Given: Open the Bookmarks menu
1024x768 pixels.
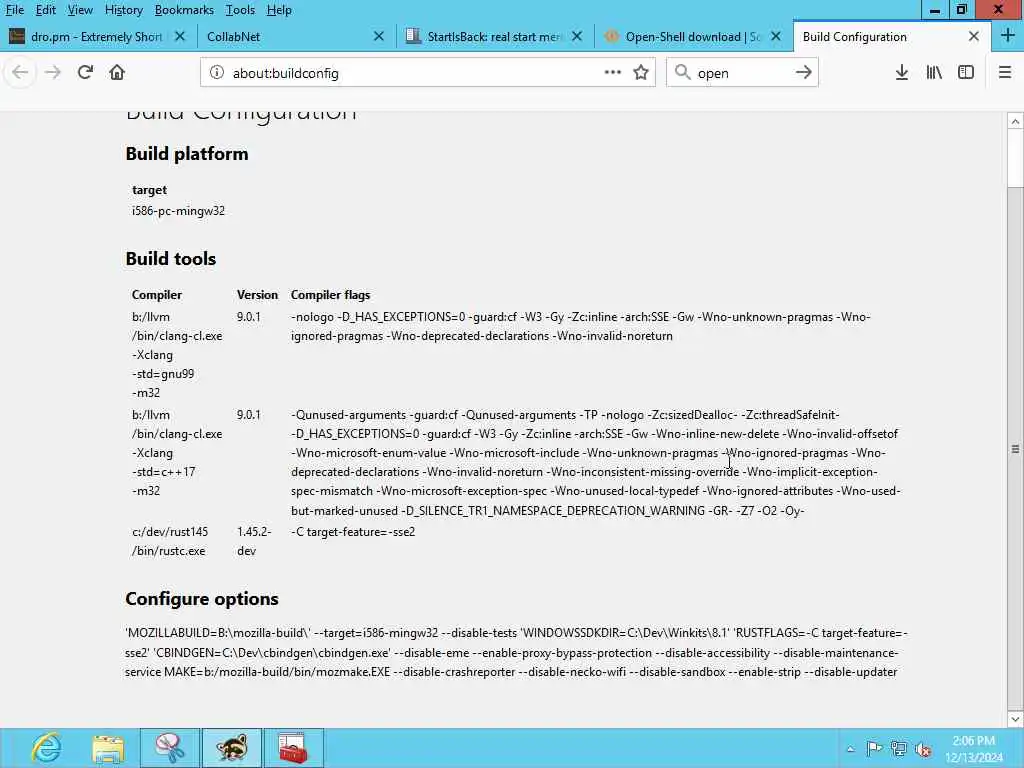Looking at the screenshot, I should tap(184, 10).
